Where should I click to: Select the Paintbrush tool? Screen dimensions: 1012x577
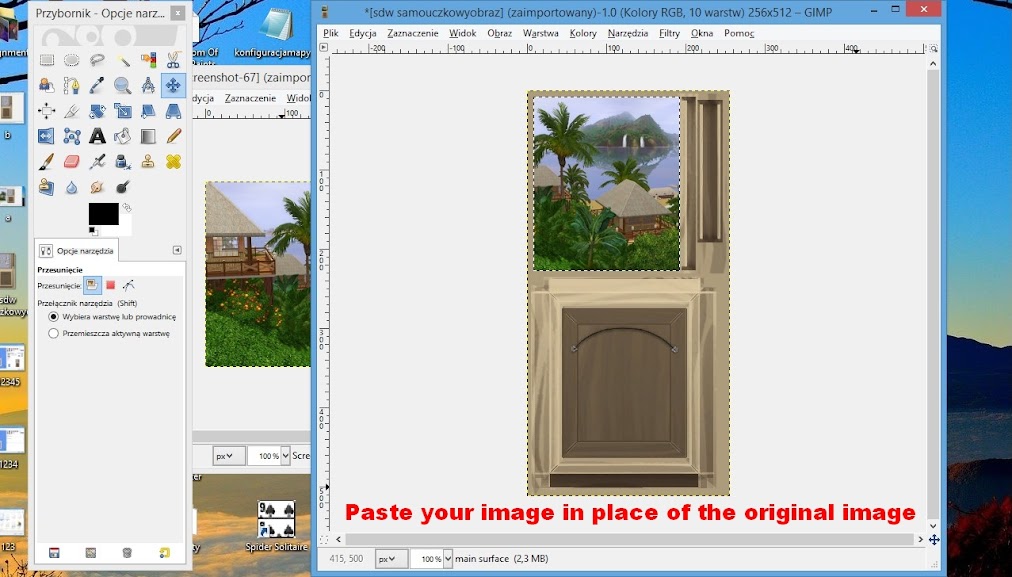46,161
